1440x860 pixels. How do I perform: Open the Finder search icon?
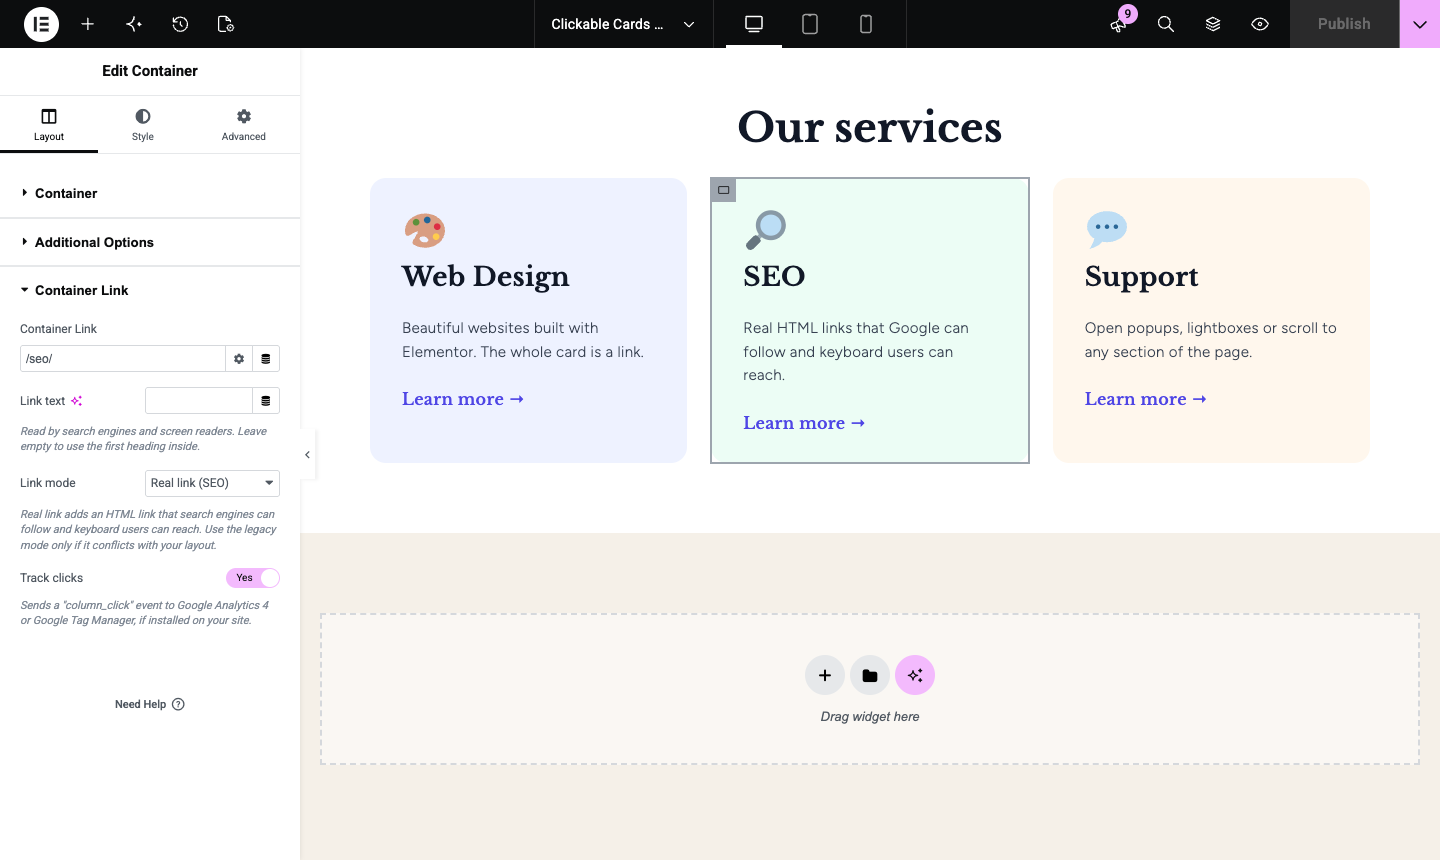(x=1166, y=24)
